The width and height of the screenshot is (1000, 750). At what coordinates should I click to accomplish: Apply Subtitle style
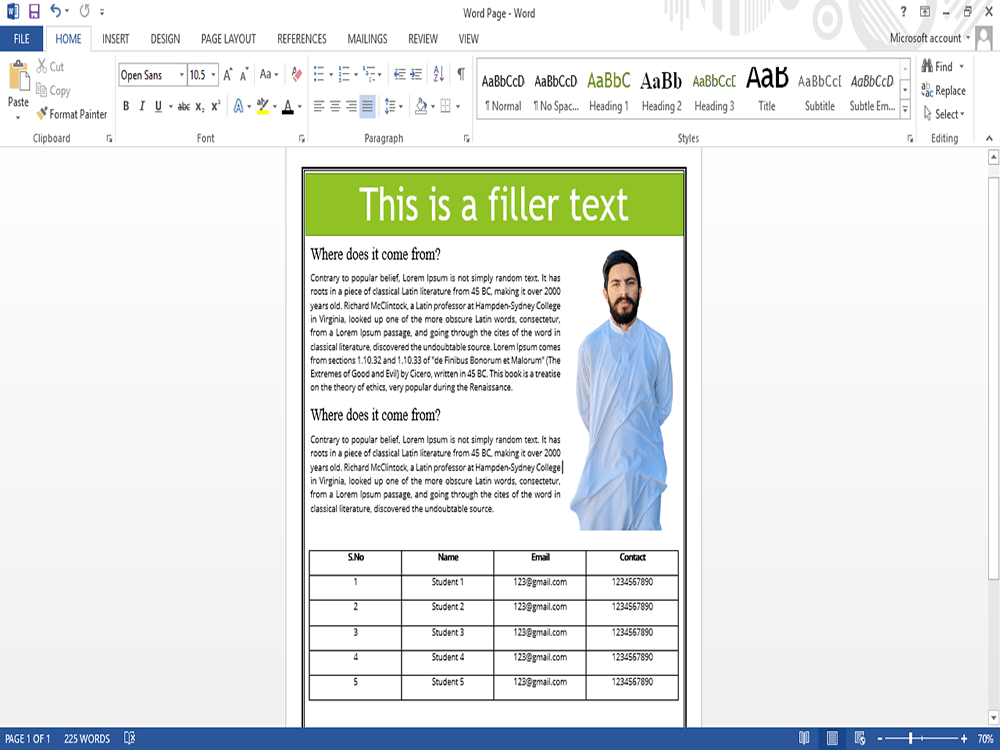820,91
